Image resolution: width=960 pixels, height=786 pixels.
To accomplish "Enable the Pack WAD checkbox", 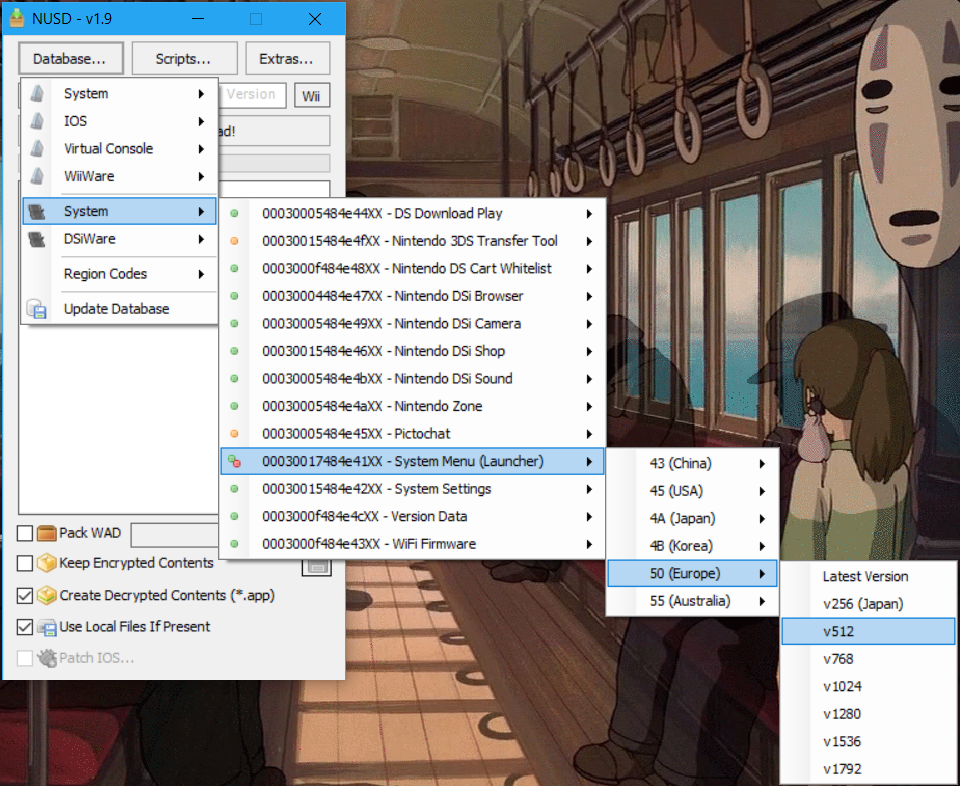I will [x=25, y=533].
